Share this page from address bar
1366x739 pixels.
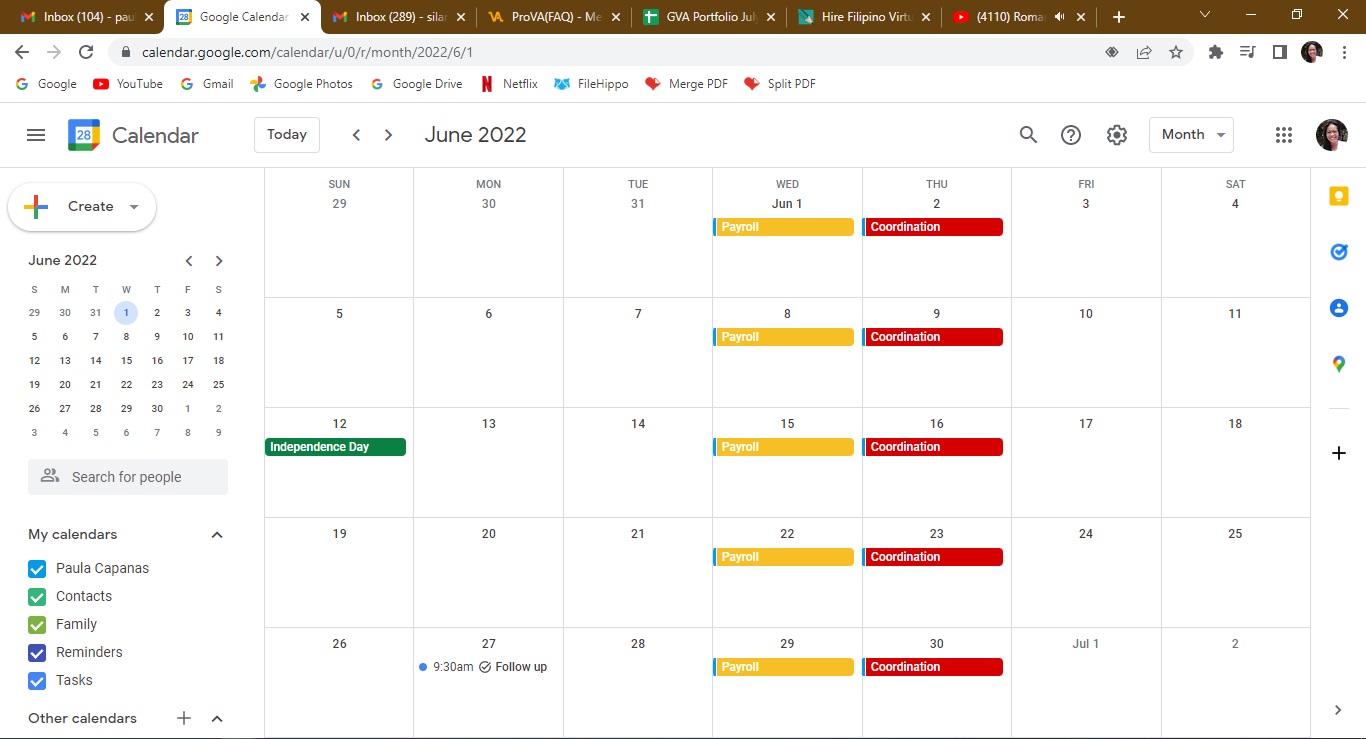(1144, 52)
